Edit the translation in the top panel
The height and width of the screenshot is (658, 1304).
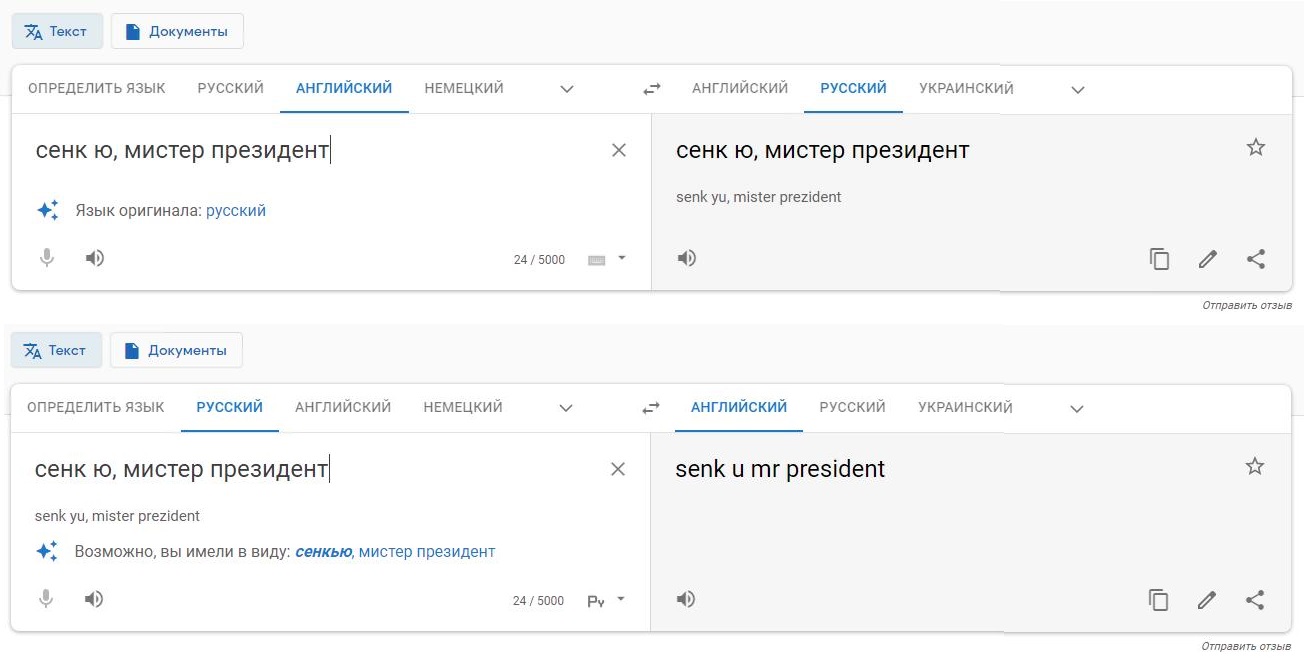coord(1208,260)
